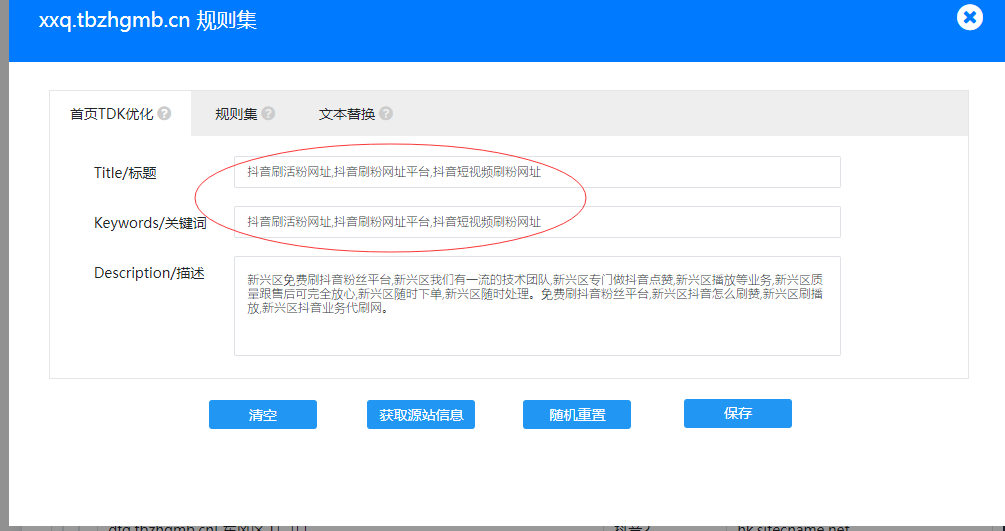Click the 获取源站信息 button
This screenshot has width=1005, height=531.
point(421,414)
